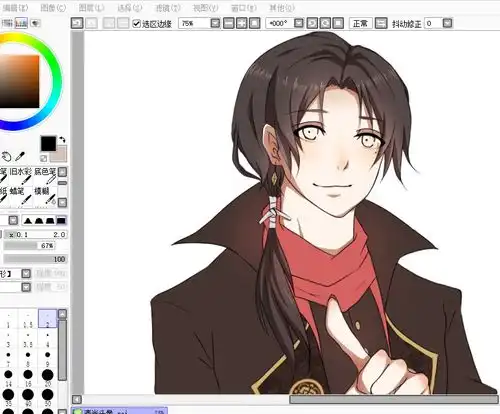This screenshot has width=500, height=414.
Task: Toggle the transparent color square under foreground swatch
Action: 43,158
